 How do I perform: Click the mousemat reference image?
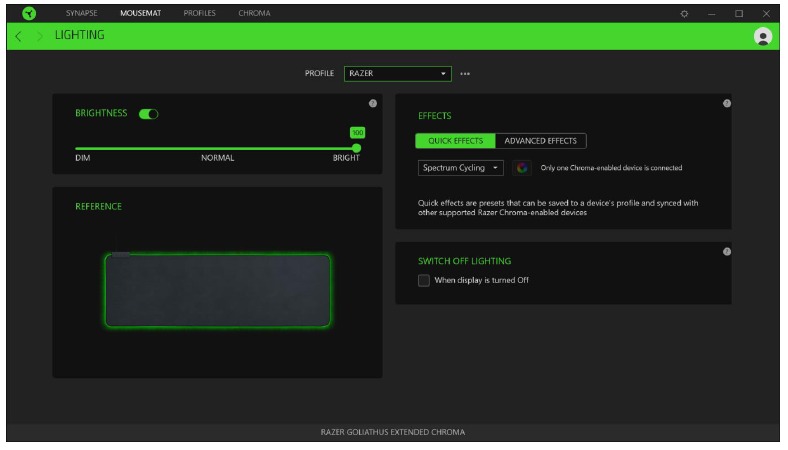pos(218,291)
